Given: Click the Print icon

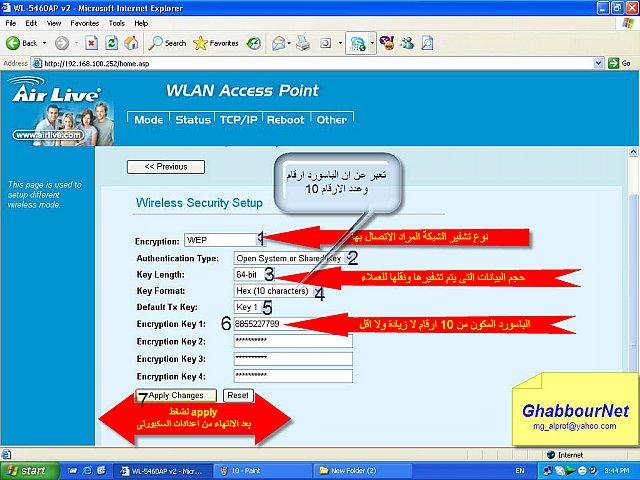Looking at the screenshot, I should (x=303, y=43).
